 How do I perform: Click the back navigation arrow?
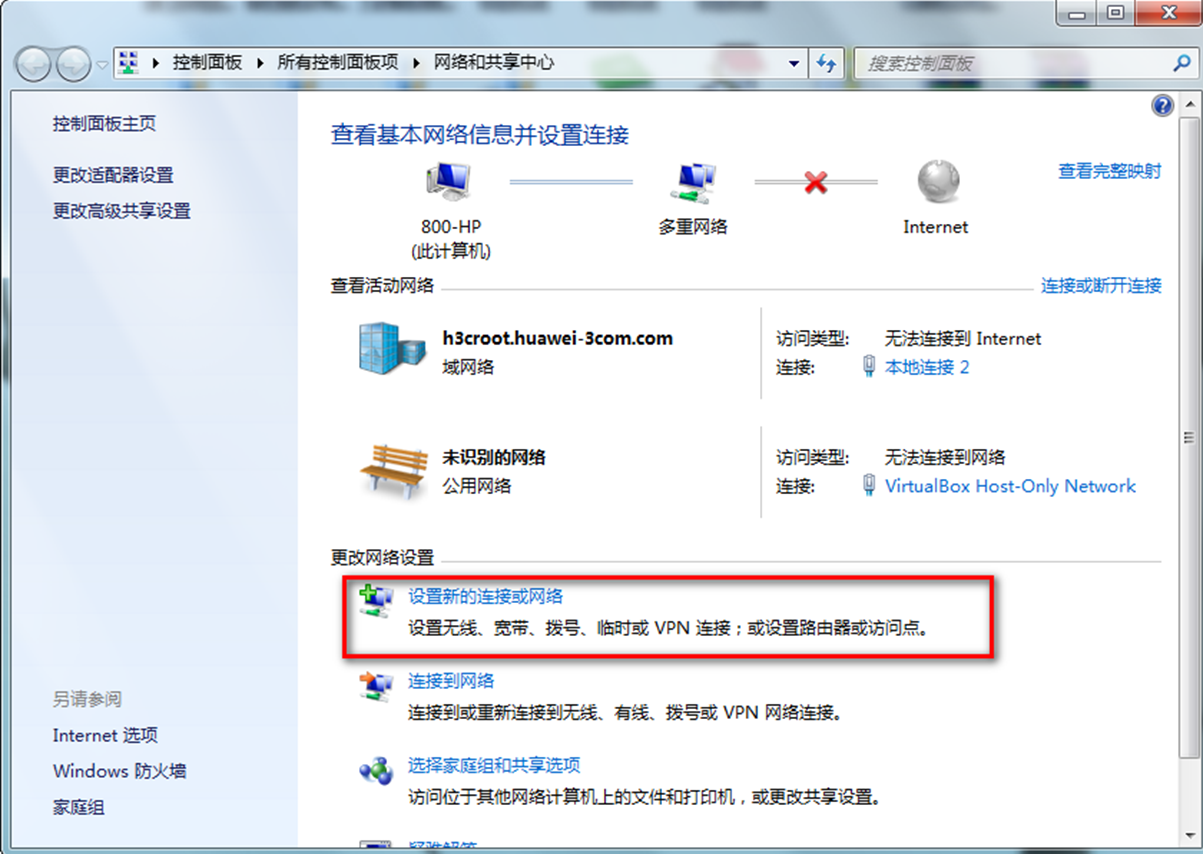(x=34, y=65)
